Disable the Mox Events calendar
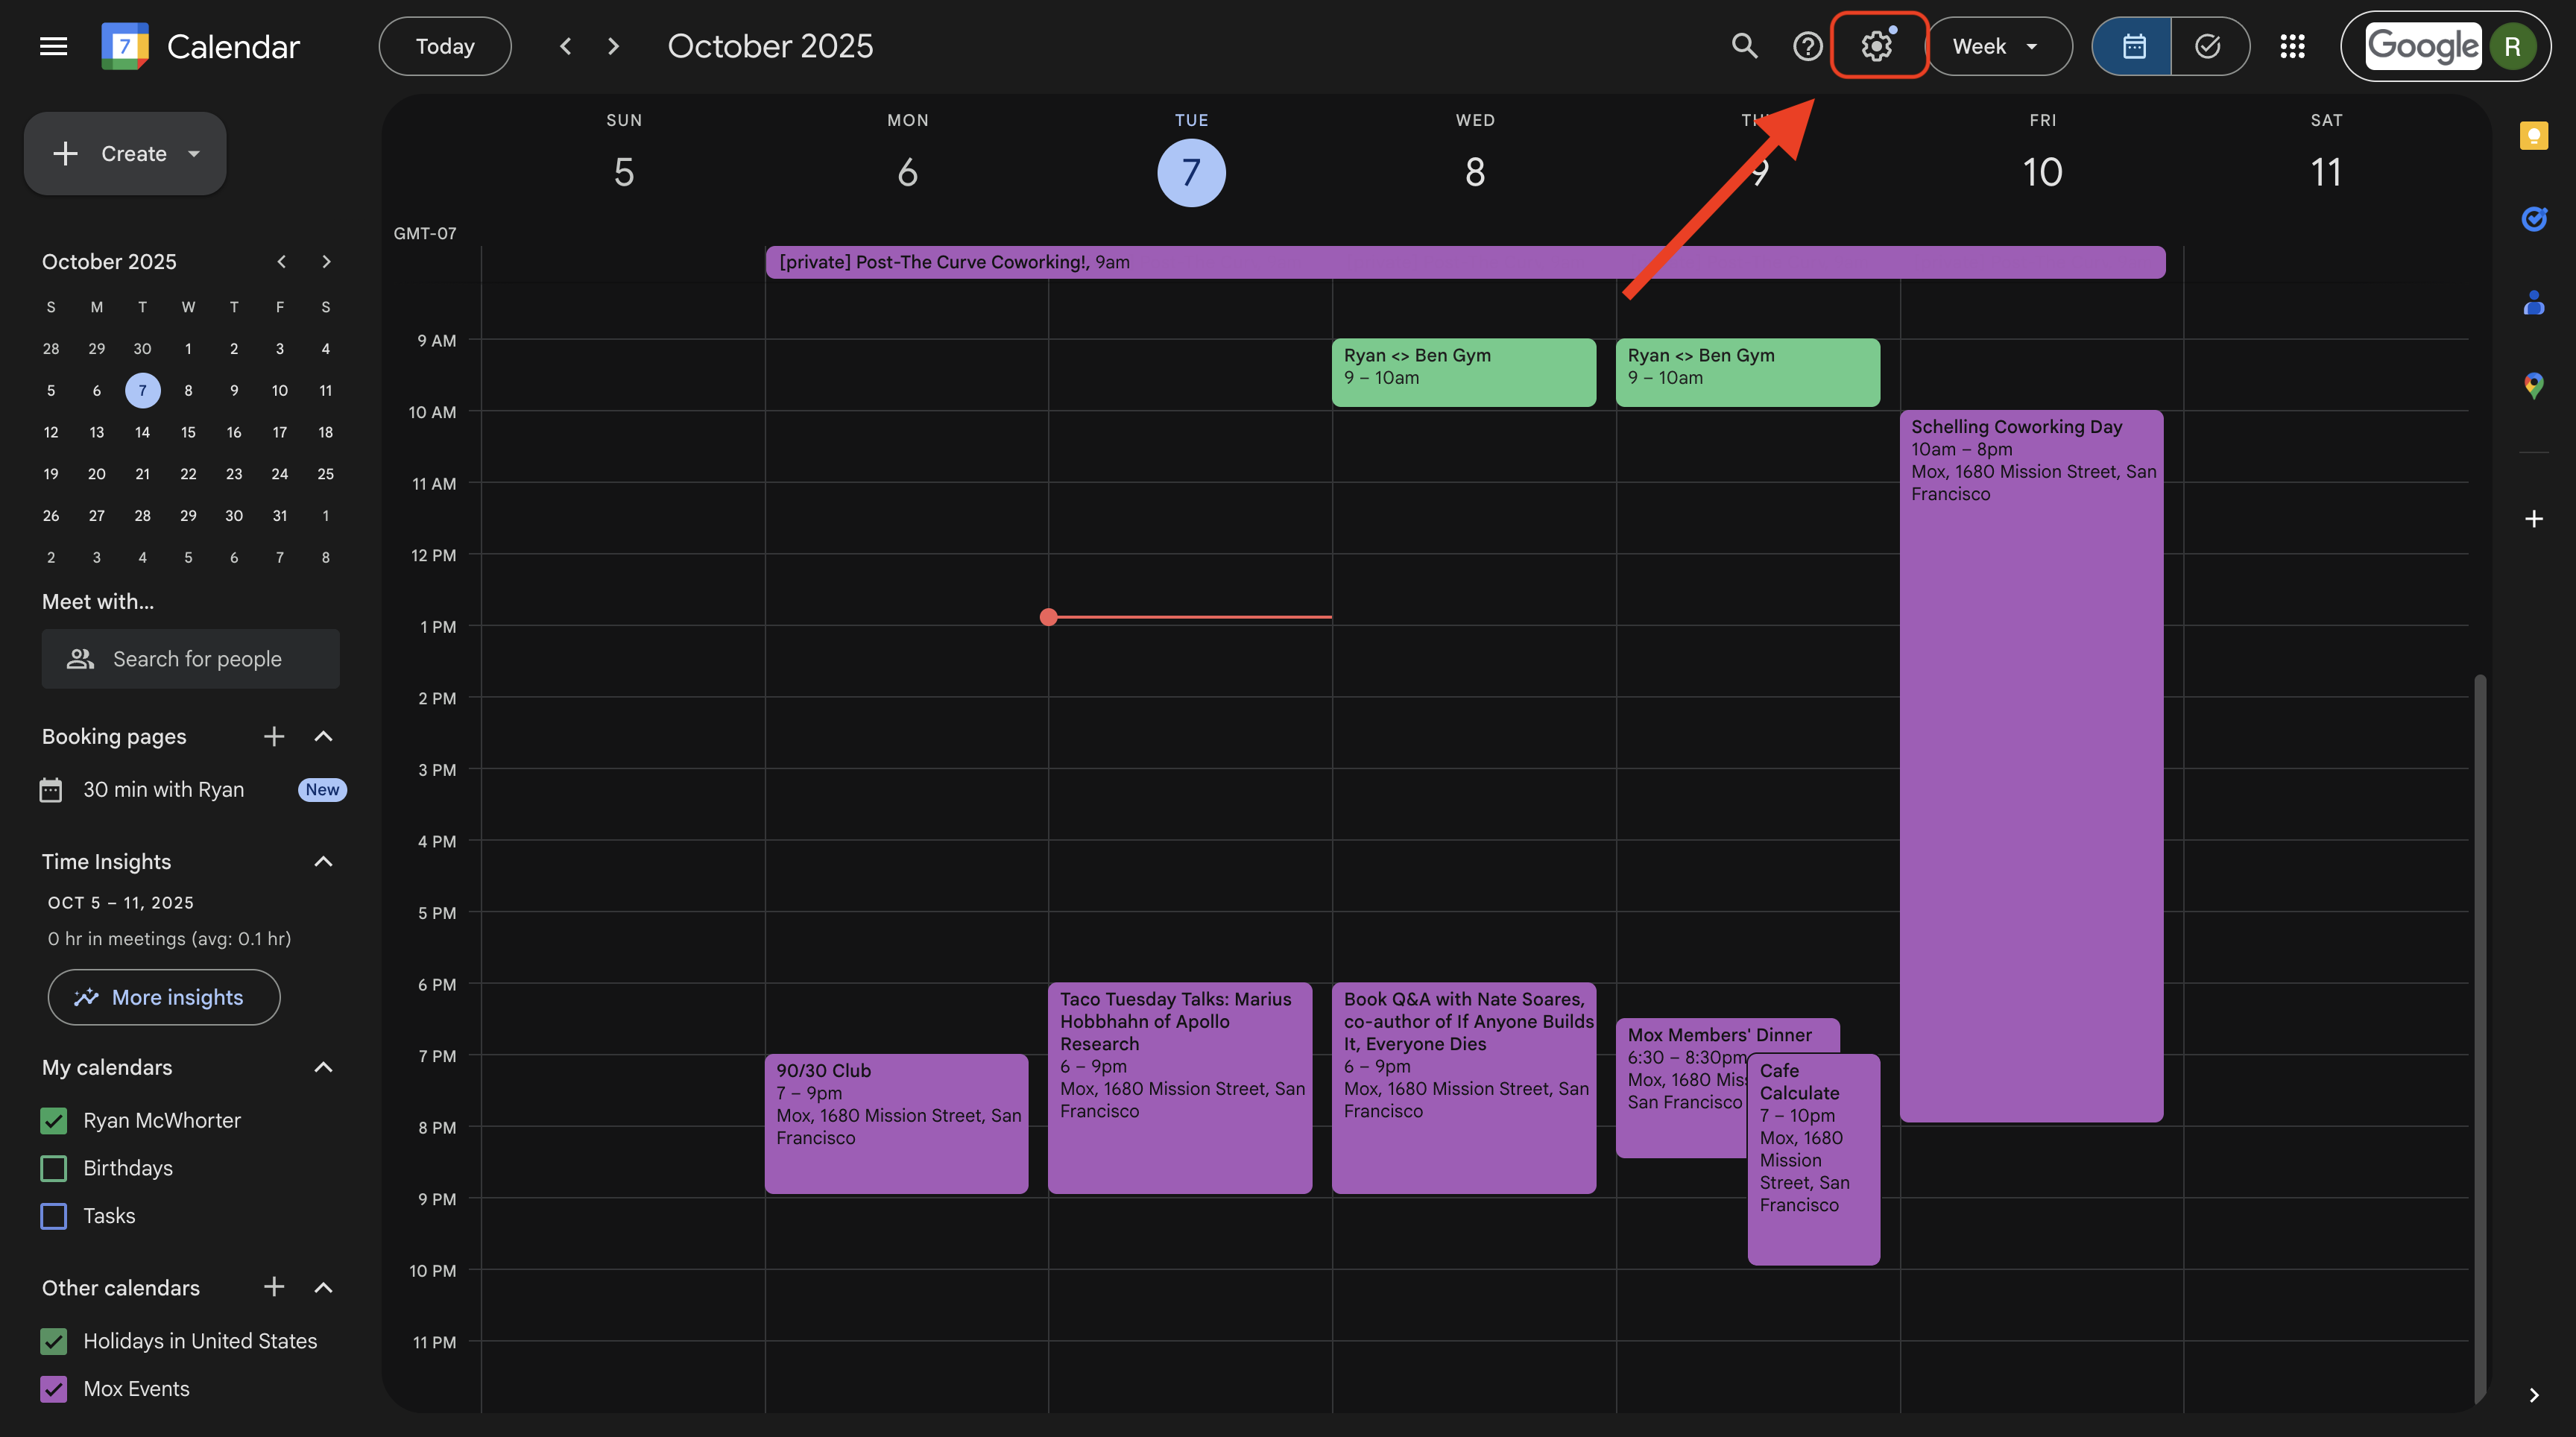This screenshot has width=2576, height=1437. [54, 1389]
